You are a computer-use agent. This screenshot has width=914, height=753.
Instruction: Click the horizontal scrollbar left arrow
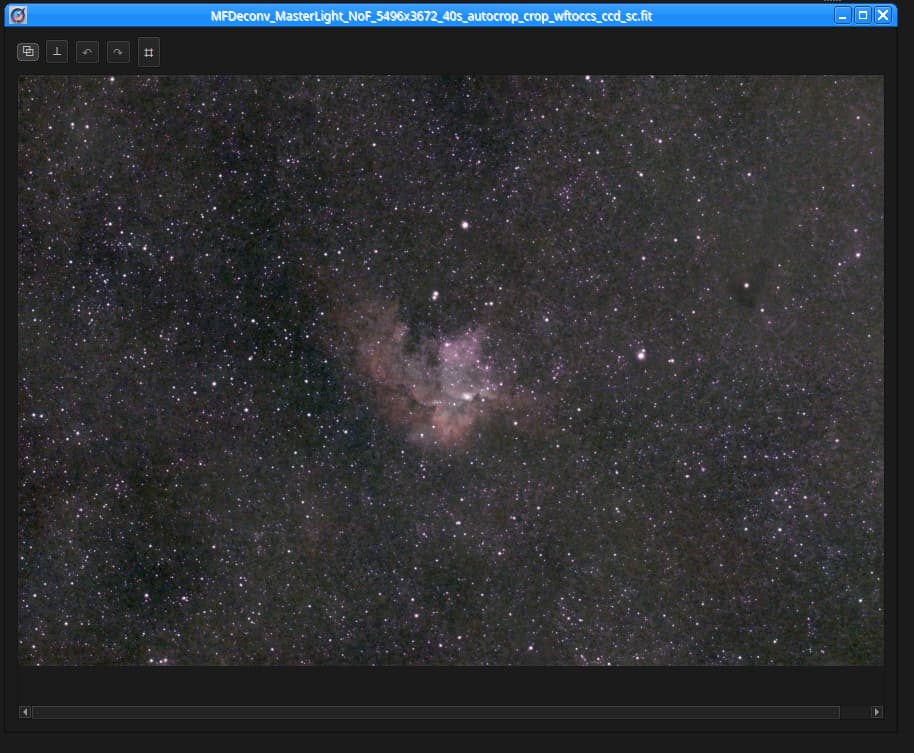click(x=25, y=712)
